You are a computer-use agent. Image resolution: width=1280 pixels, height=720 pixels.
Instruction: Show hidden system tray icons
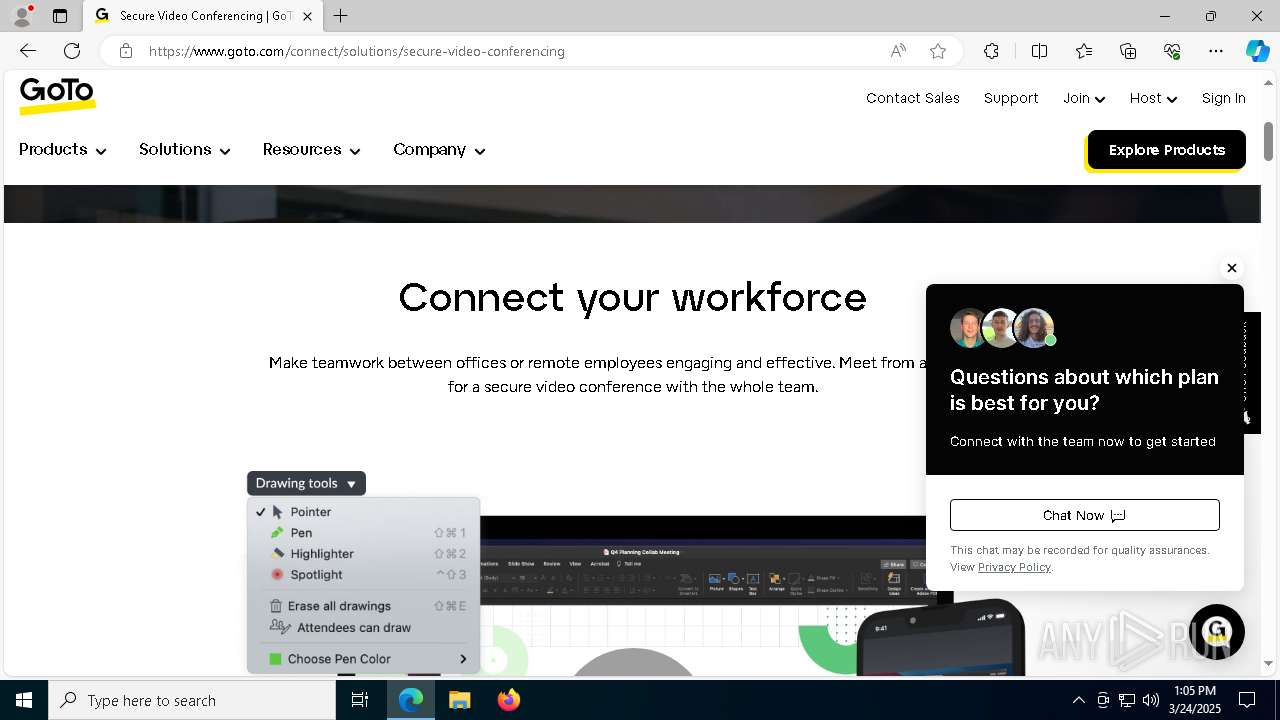pos(1078,700)
